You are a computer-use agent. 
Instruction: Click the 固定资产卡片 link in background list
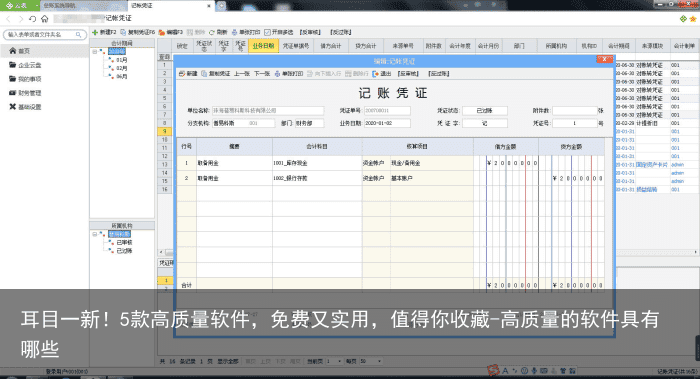[651, 165]
